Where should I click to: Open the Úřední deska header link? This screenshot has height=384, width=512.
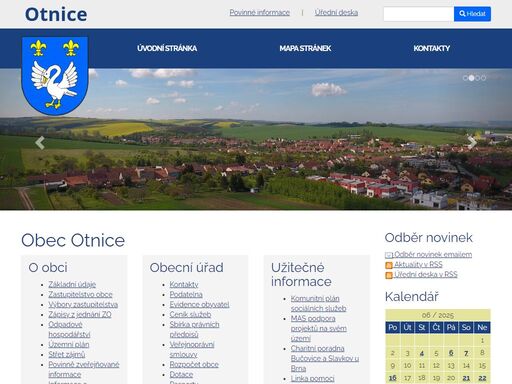click(x=336, y=13)
